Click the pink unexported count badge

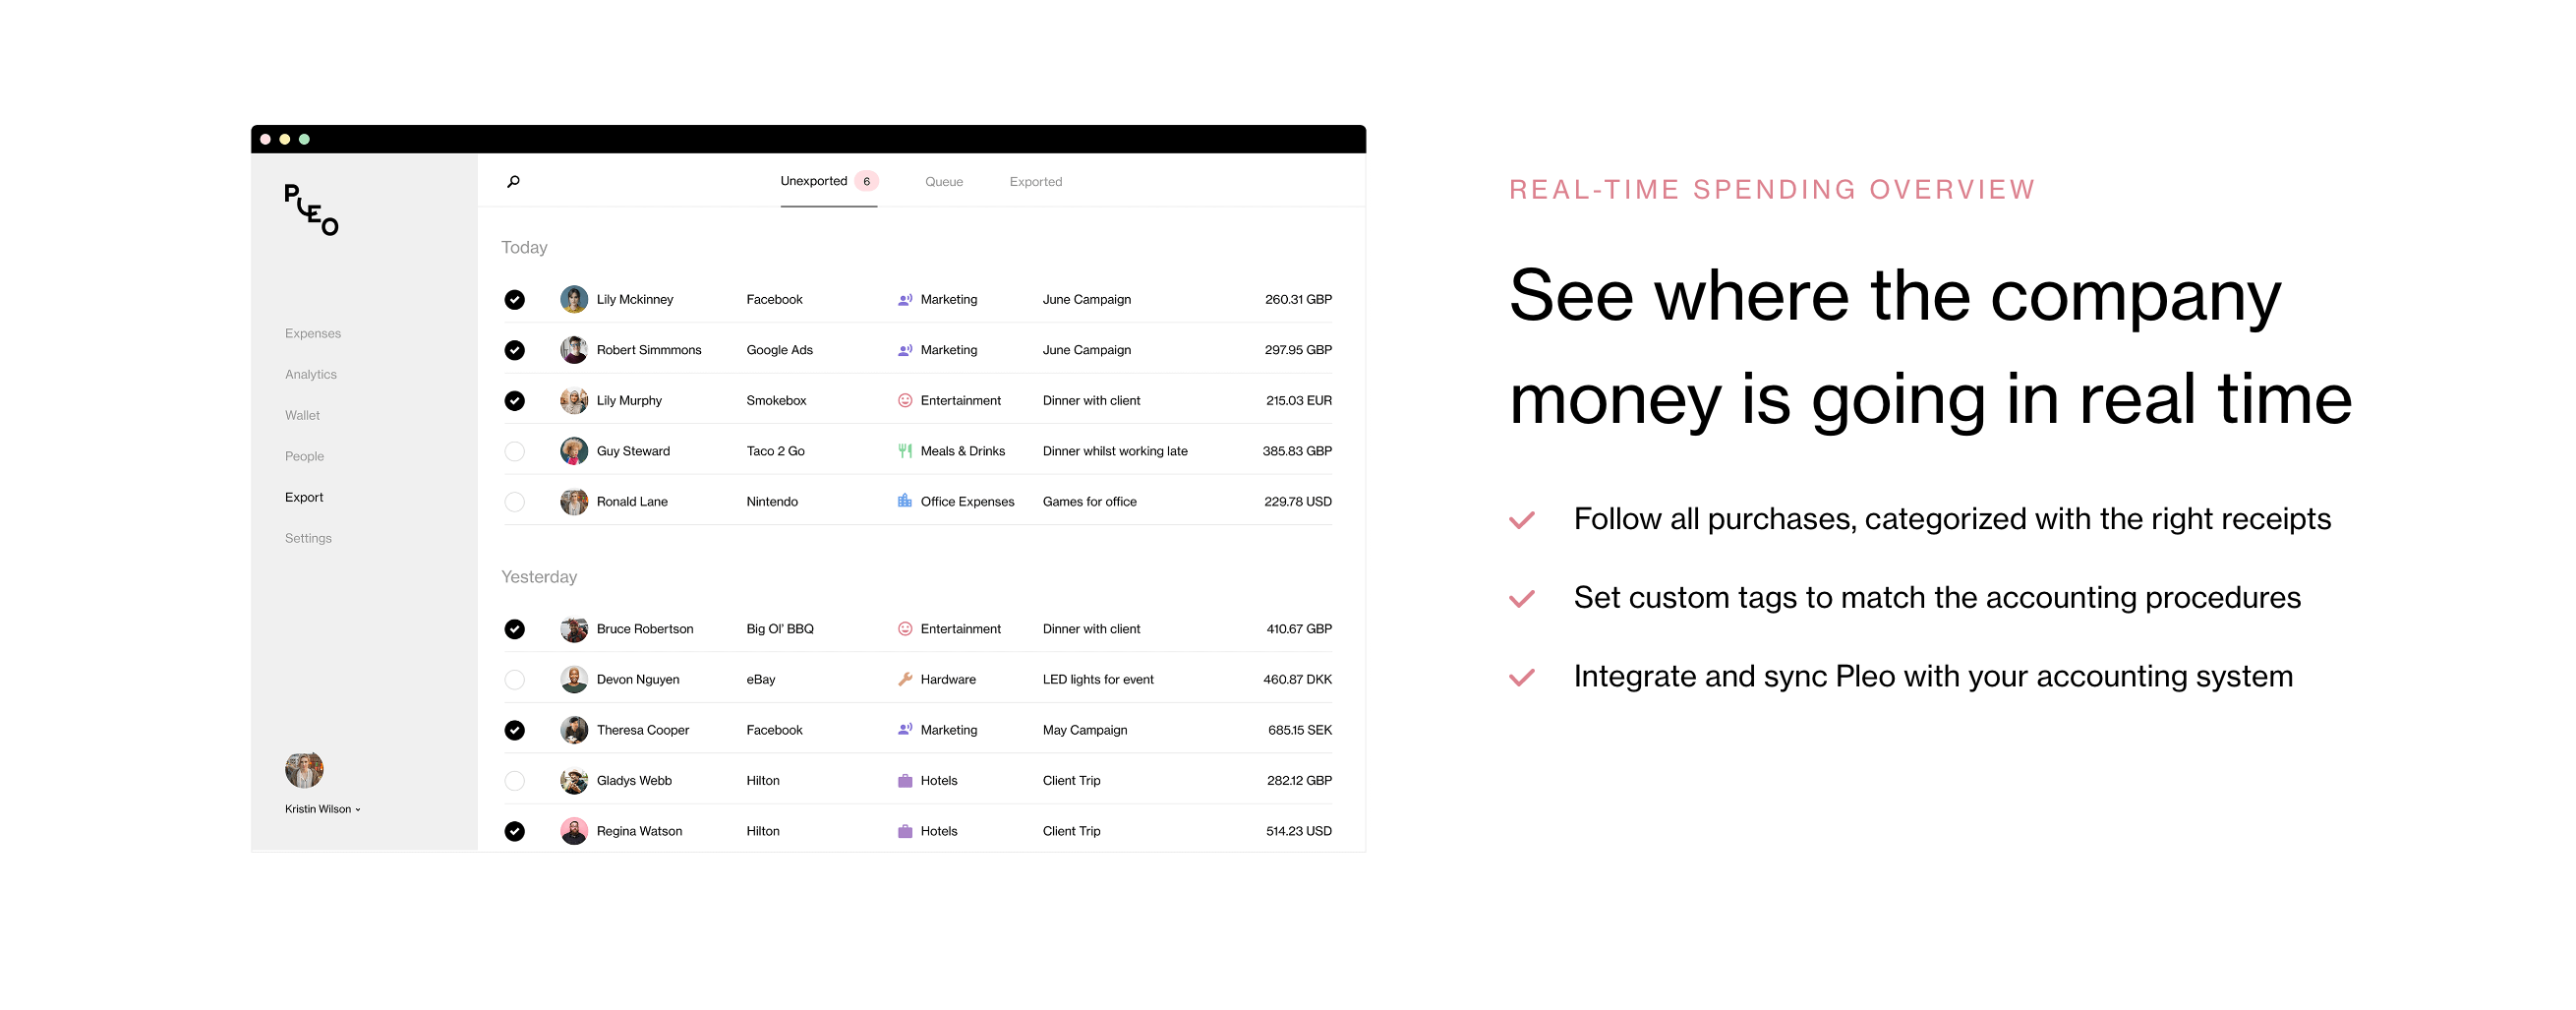867,181
